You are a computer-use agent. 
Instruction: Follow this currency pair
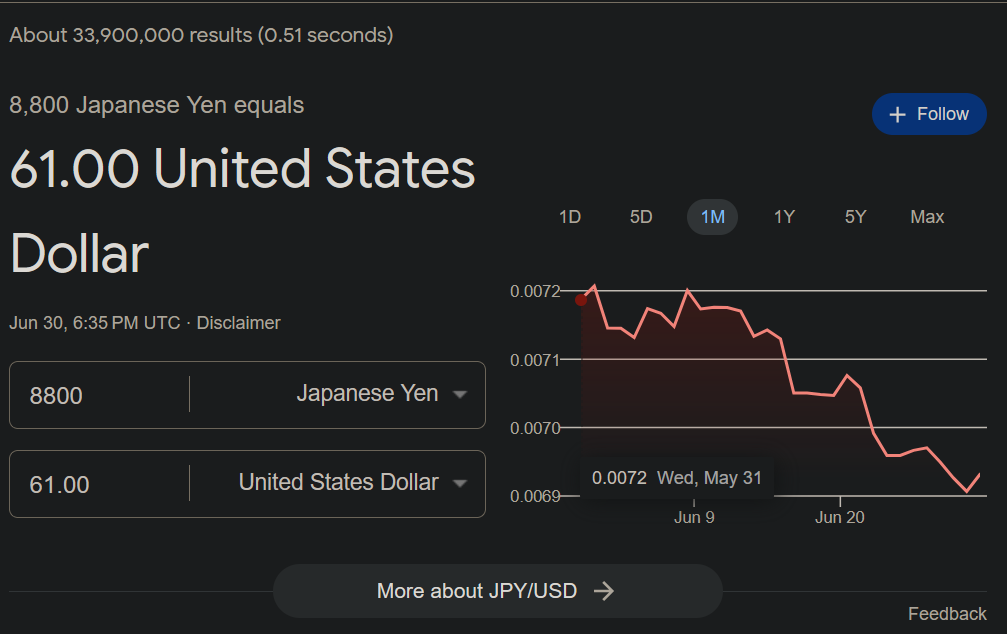(x=929, y=114)
